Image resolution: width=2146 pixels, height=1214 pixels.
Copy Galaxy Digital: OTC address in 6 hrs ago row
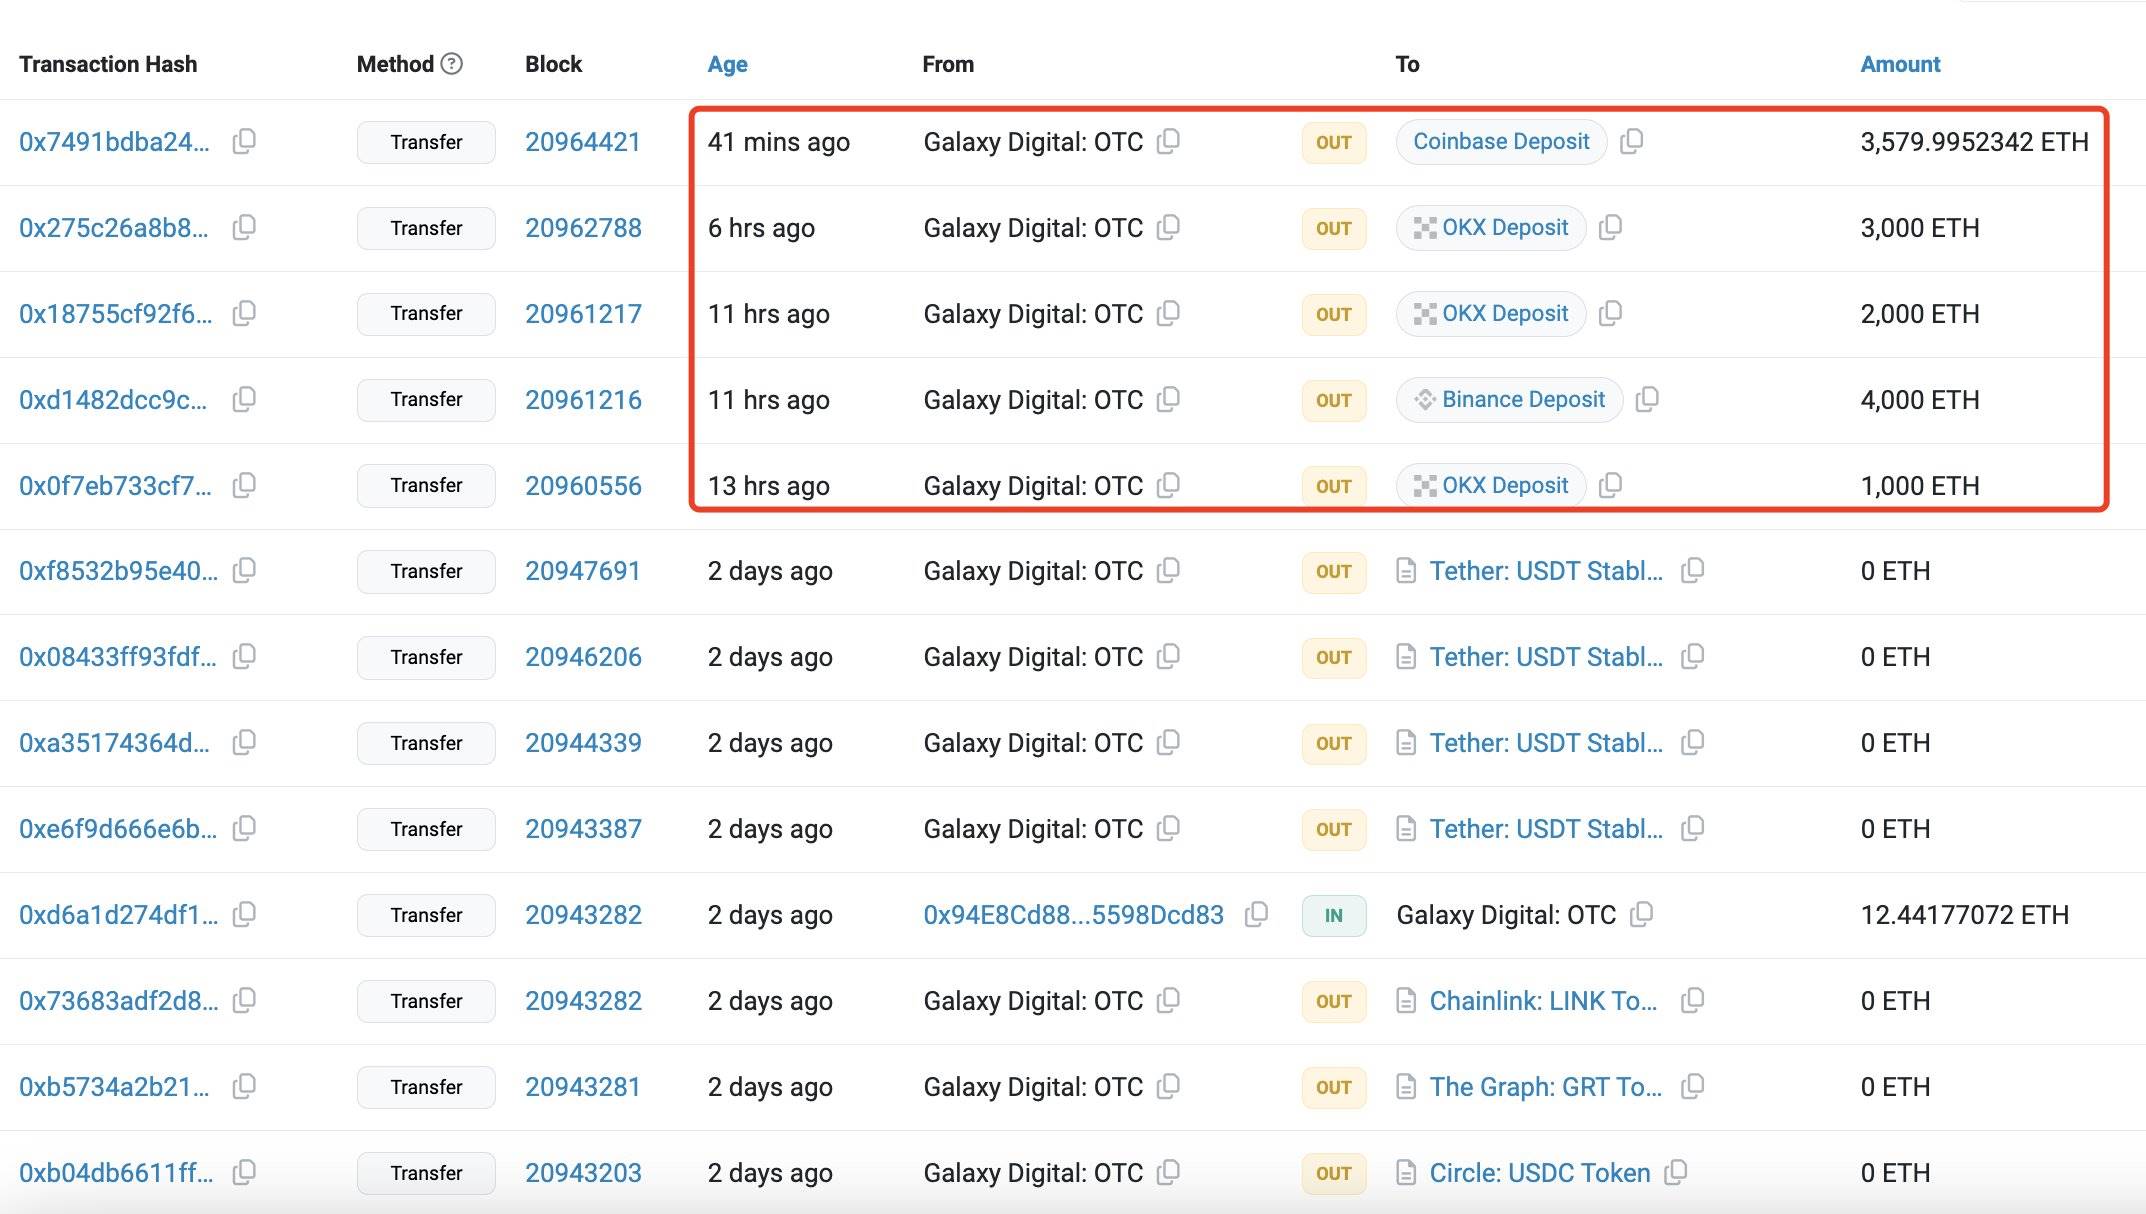coord(1168,228)
